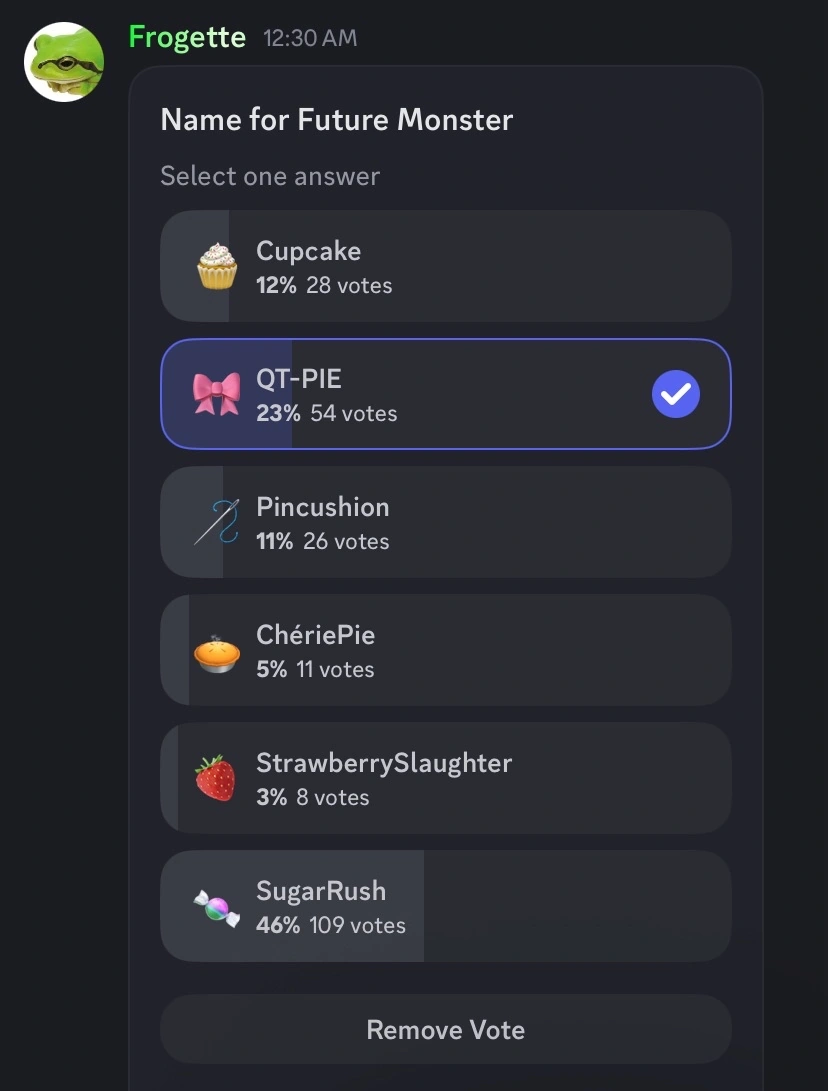Viewport: 828px width, 1091px height.
Task: Click the 12:30 AM message timestamp
Action: coord(310,39)
